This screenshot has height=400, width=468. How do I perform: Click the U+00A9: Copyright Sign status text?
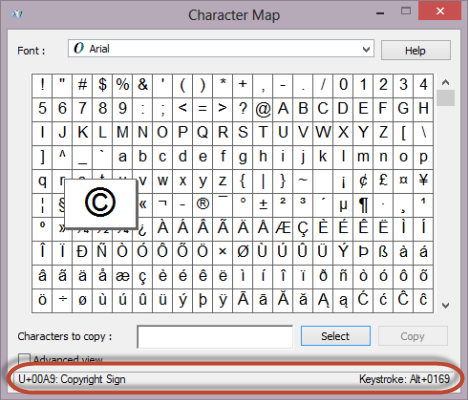[72, 379]
